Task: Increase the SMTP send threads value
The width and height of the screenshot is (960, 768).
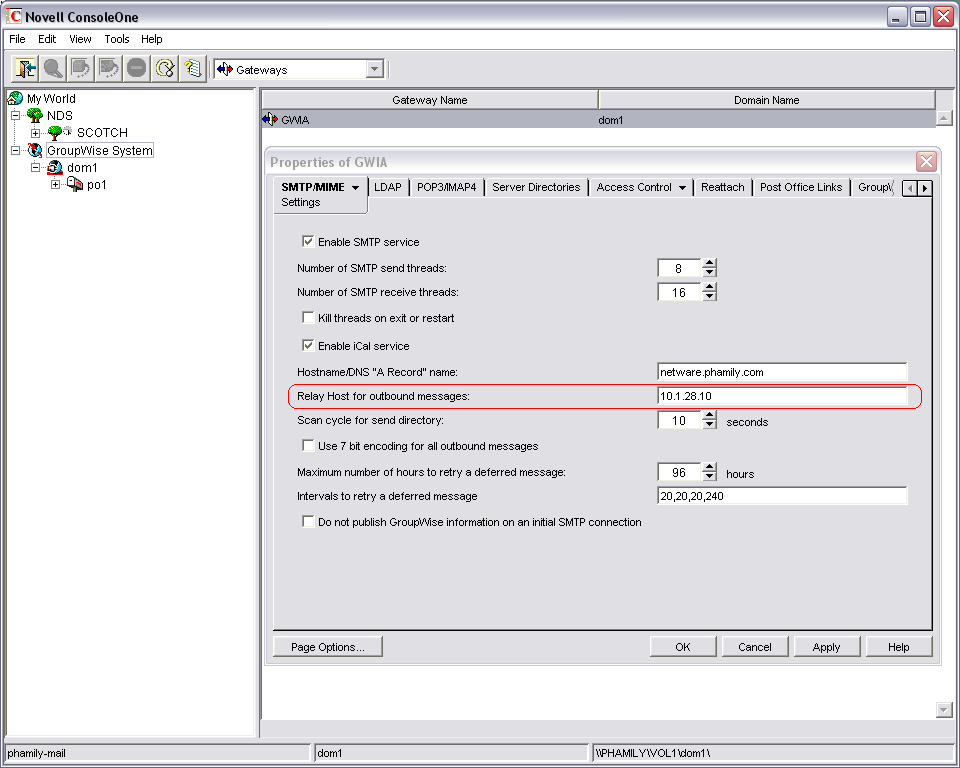Action: click(709, 263)
